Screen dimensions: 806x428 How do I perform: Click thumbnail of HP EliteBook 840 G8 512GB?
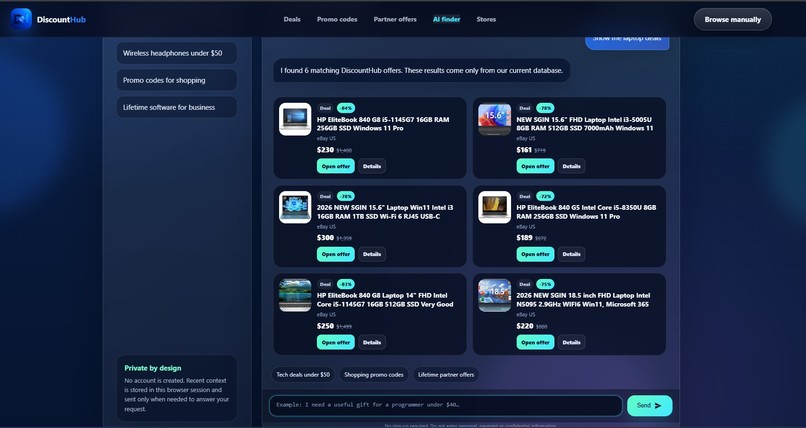coord(295,295)
